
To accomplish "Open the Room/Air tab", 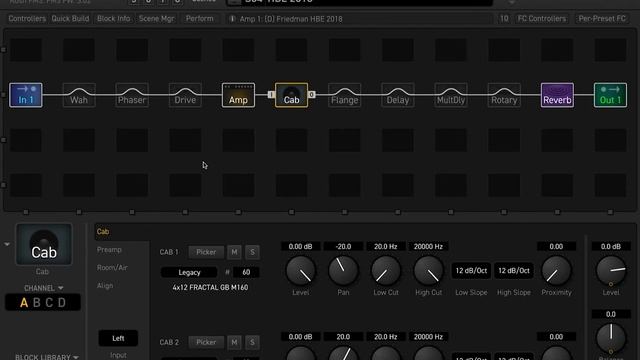I will point(112,268).
